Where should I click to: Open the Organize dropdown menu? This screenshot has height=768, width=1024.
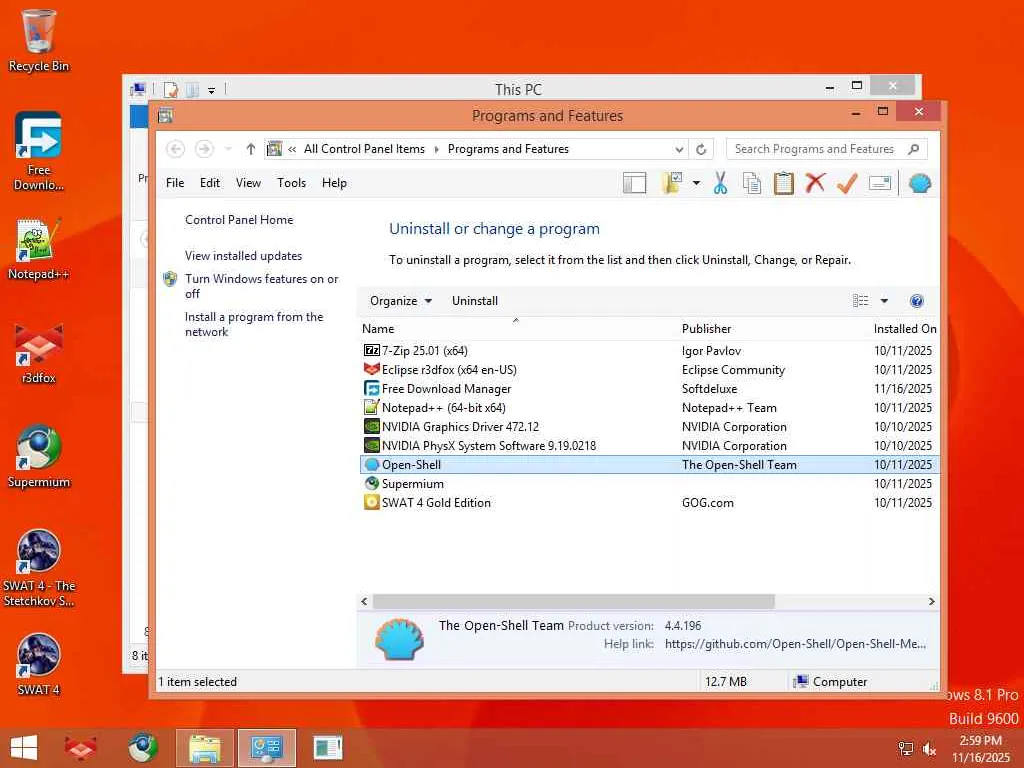pos(400,301)
